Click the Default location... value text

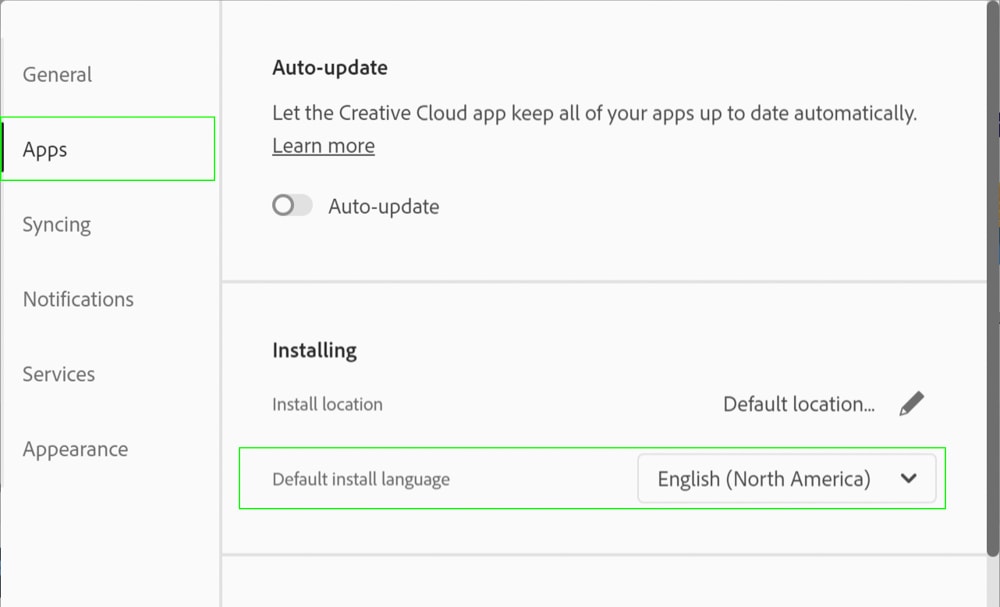point(798,404)
